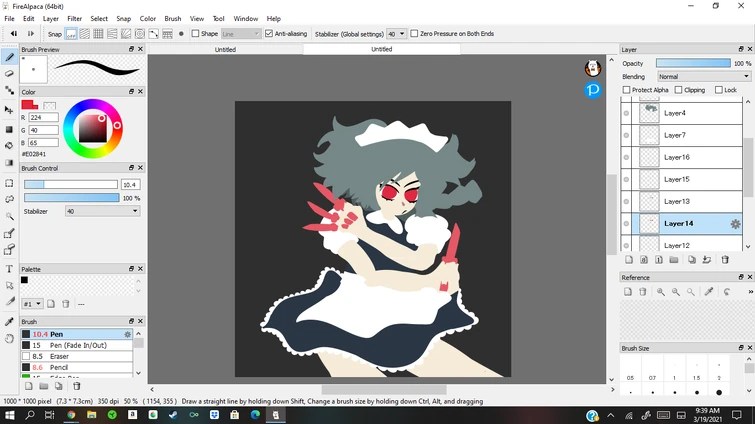Adjust the layer Opacity slider
Viewport: 755px width, 424px height.
point(693,63)
